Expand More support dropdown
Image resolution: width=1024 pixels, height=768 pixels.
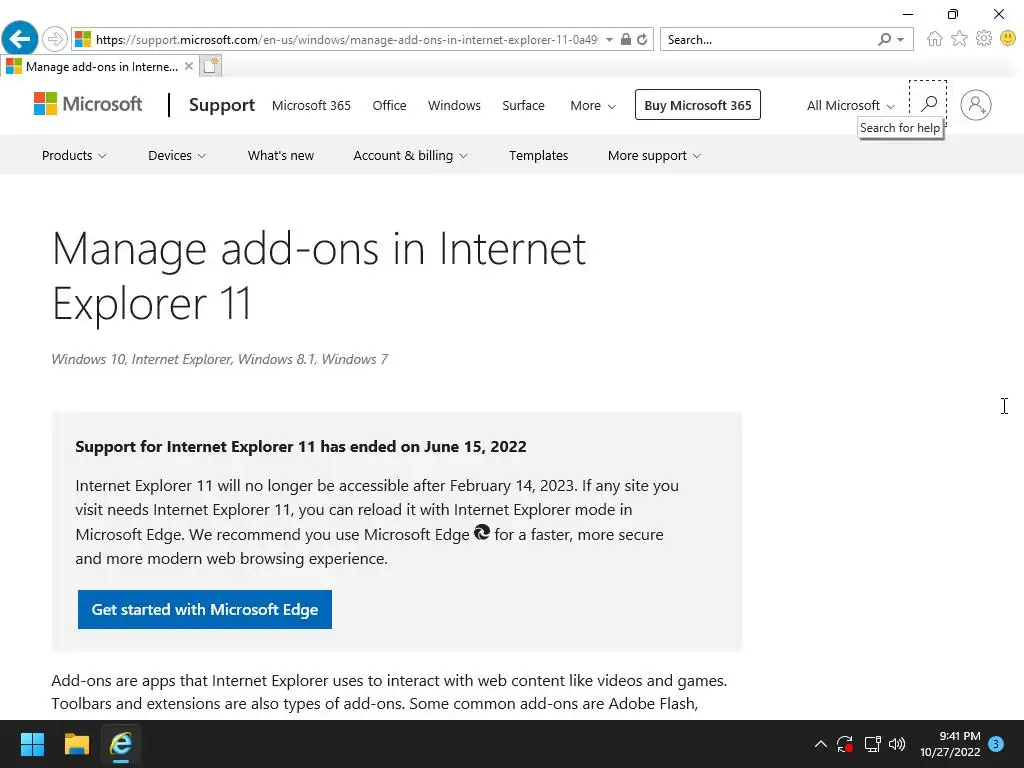(x=654, y=155)
